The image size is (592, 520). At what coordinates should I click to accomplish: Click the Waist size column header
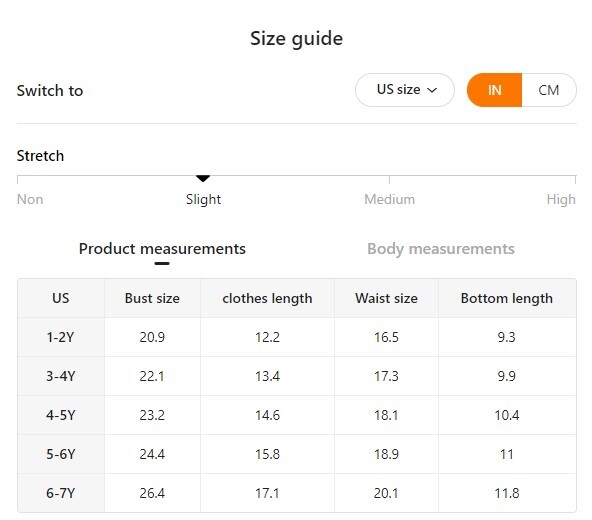pyautogui.click(x=386, y=298)
